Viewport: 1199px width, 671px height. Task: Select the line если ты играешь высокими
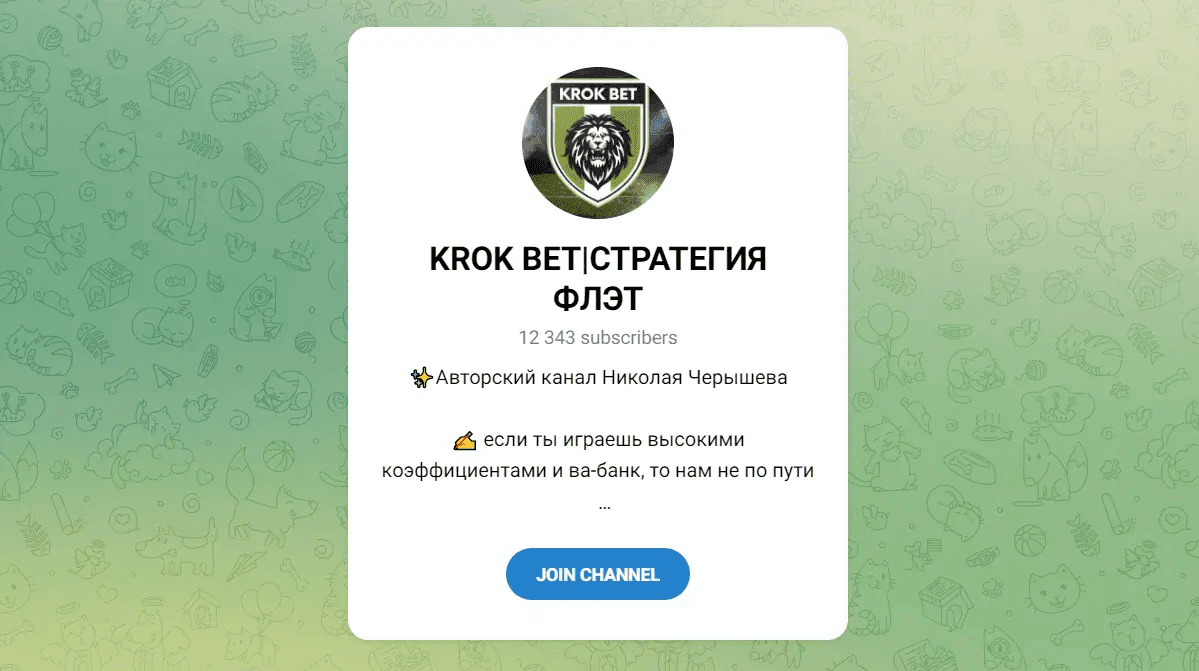614,440
